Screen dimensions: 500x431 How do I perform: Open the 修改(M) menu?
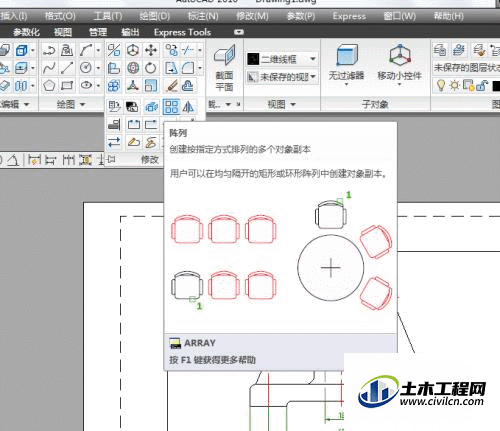coord(252,16)
